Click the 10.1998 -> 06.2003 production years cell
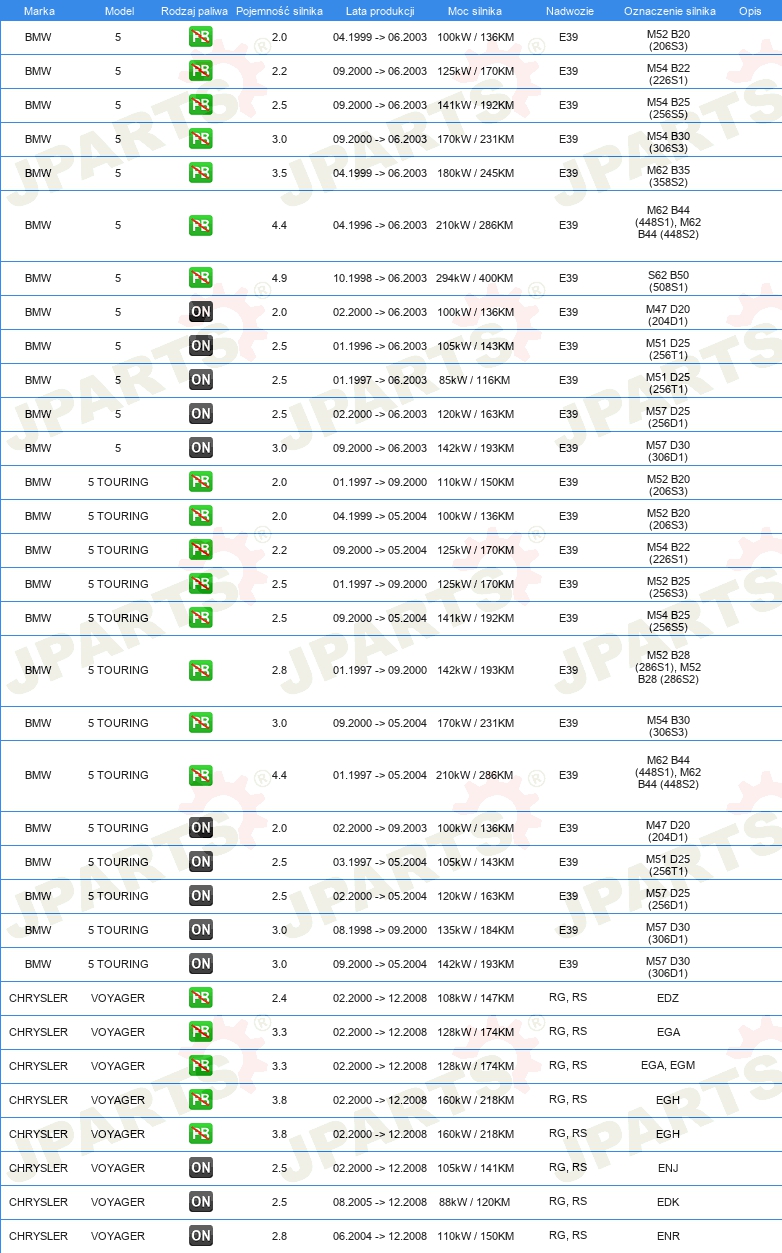 [x=380, y=278]
